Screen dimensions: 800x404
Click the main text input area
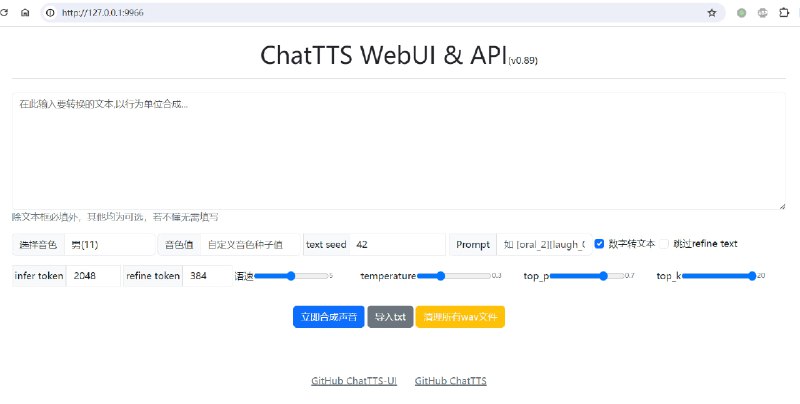[398, 150]
